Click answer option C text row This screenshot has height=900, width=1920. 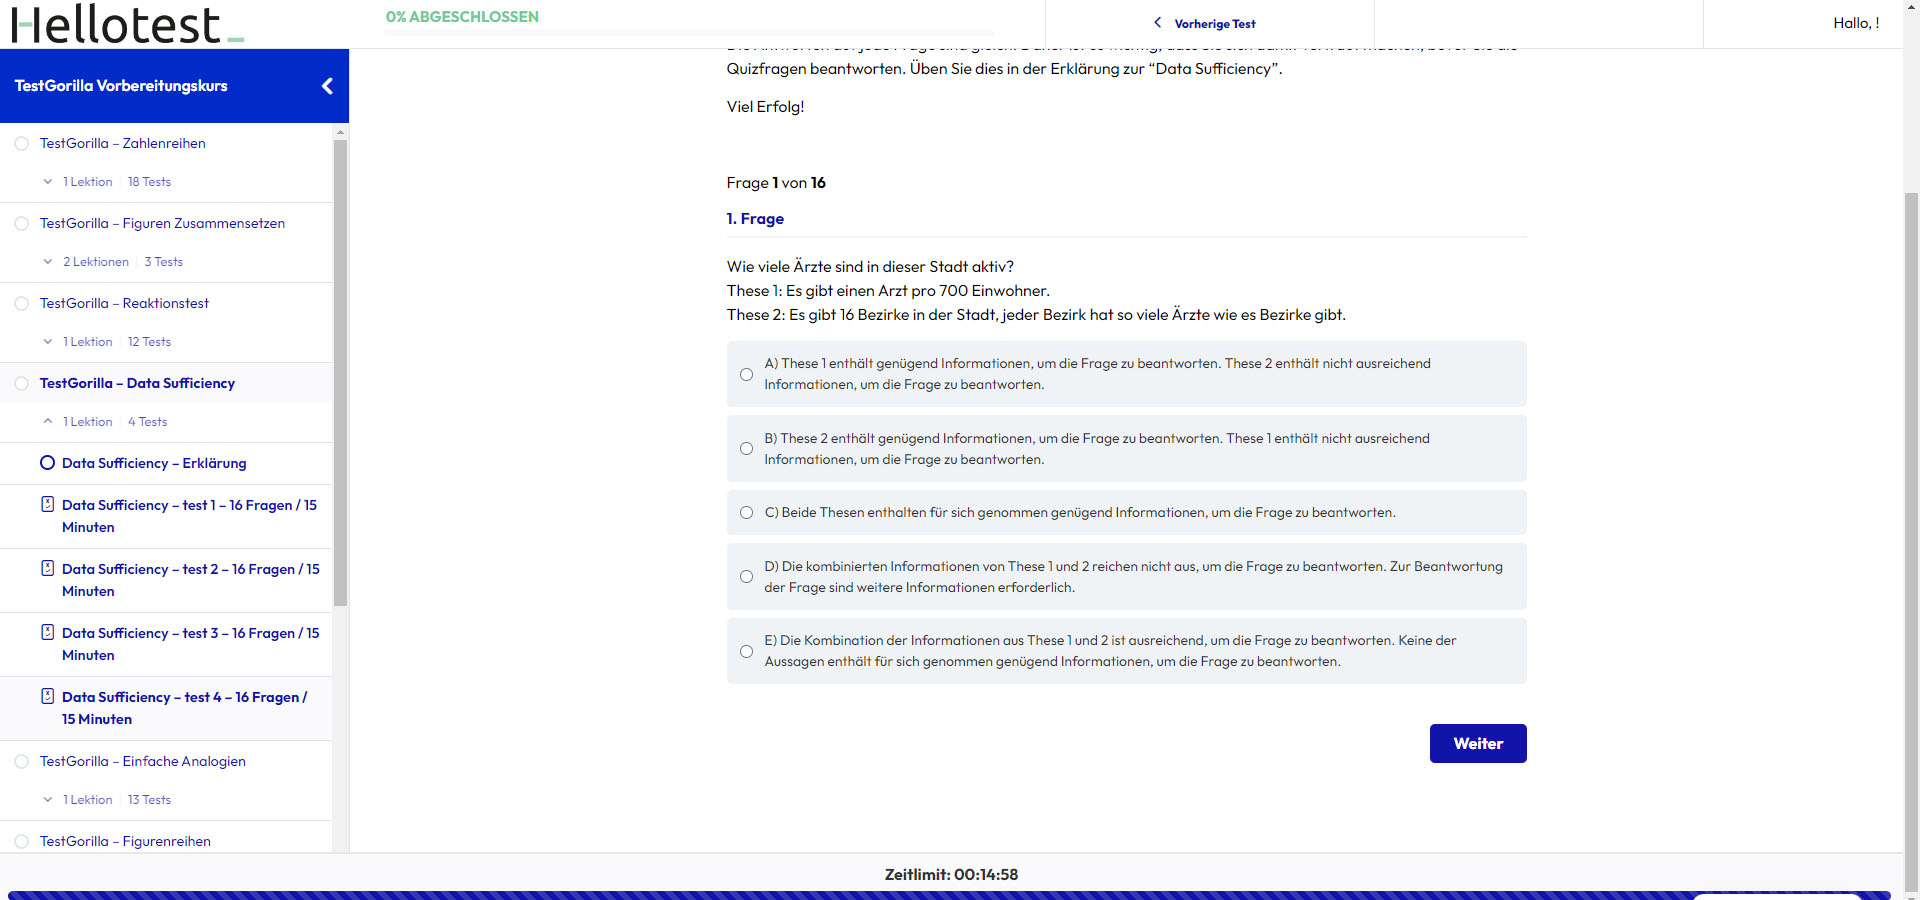(1126, 512)
